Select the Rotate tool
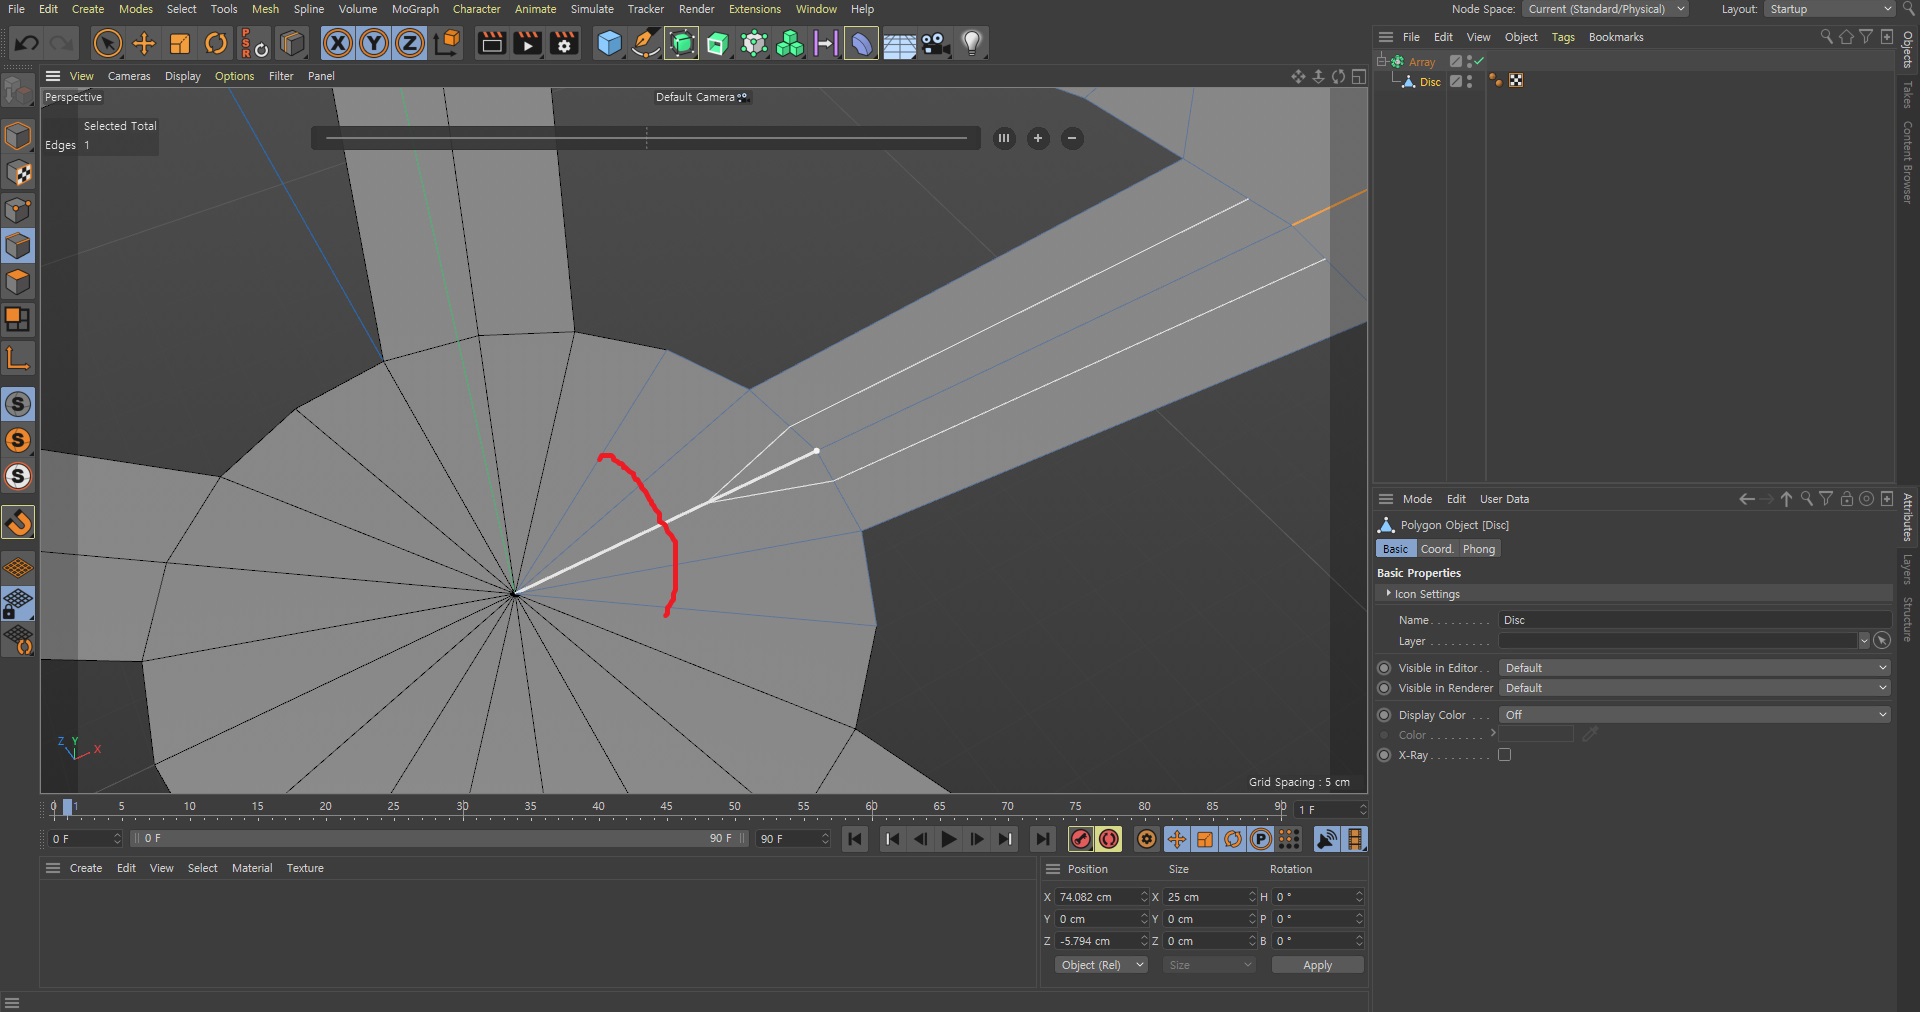 point(216,43)
